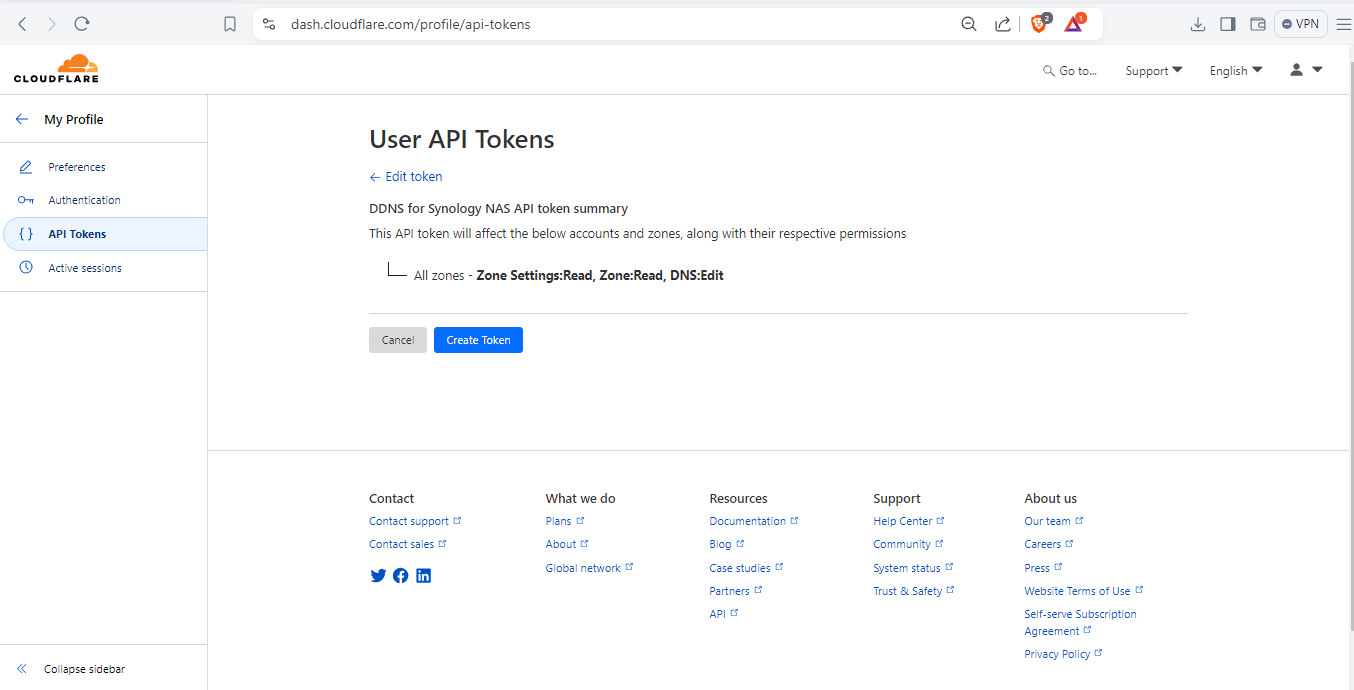Click the Facebook icon in footer
This screenshot has width=1354, height=690.
(401, 576)
